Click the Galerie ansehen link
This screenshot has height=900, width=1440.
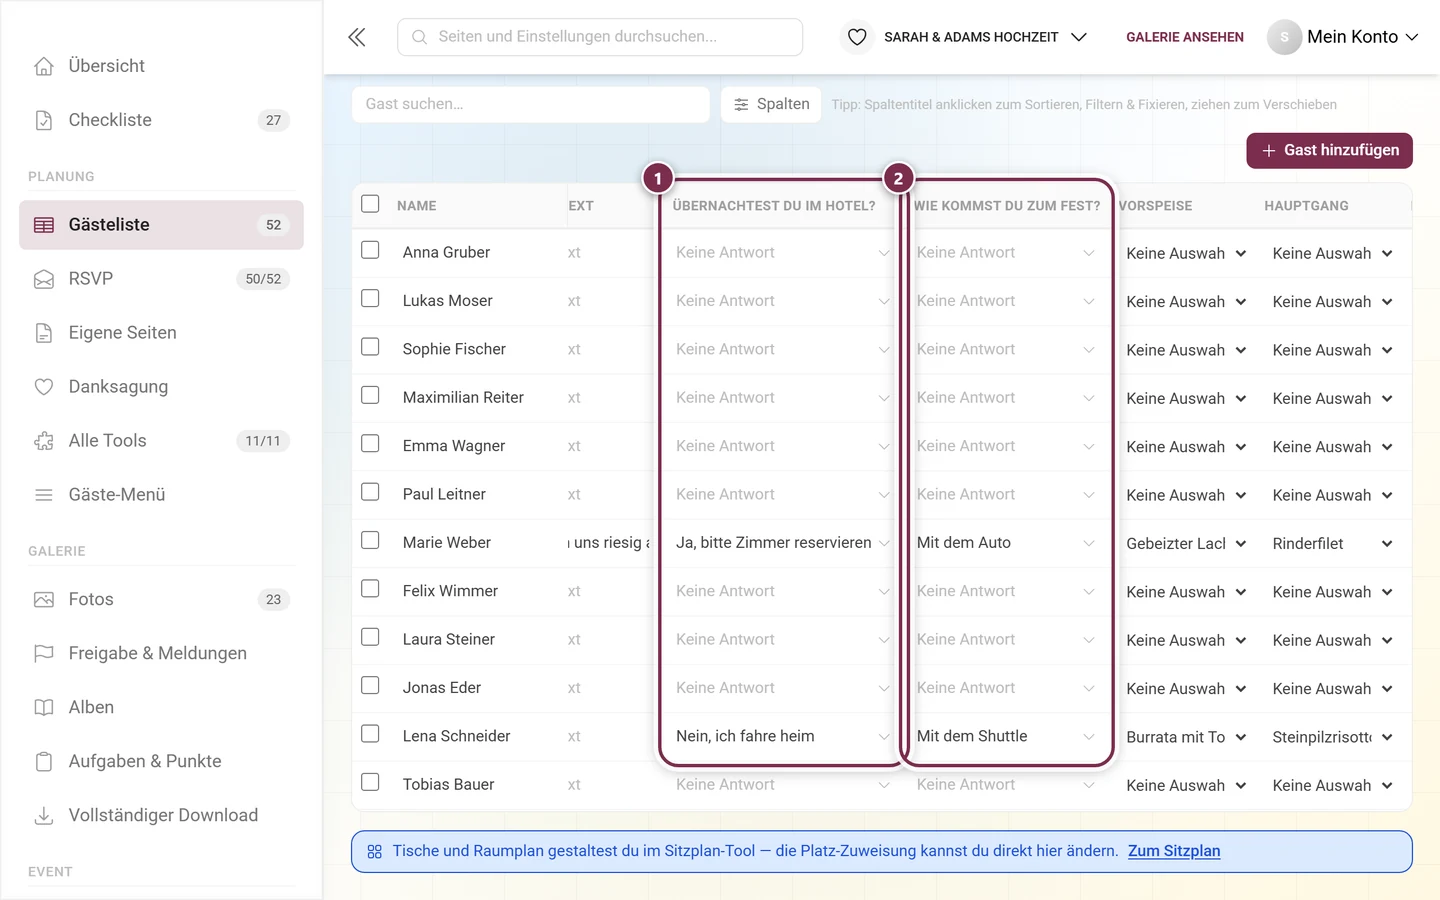[x=1185, y=37]
